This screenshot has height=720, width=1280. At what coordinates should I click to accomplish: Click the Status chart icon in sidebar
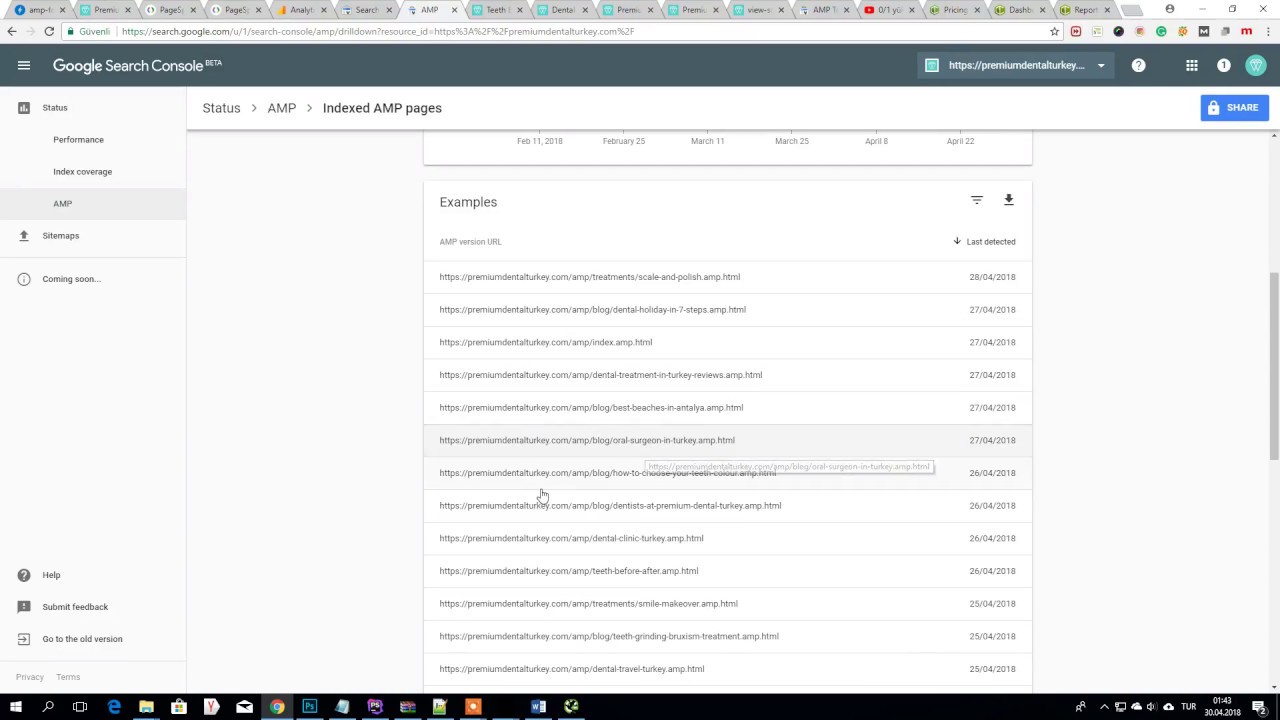[x=24, y=108]
